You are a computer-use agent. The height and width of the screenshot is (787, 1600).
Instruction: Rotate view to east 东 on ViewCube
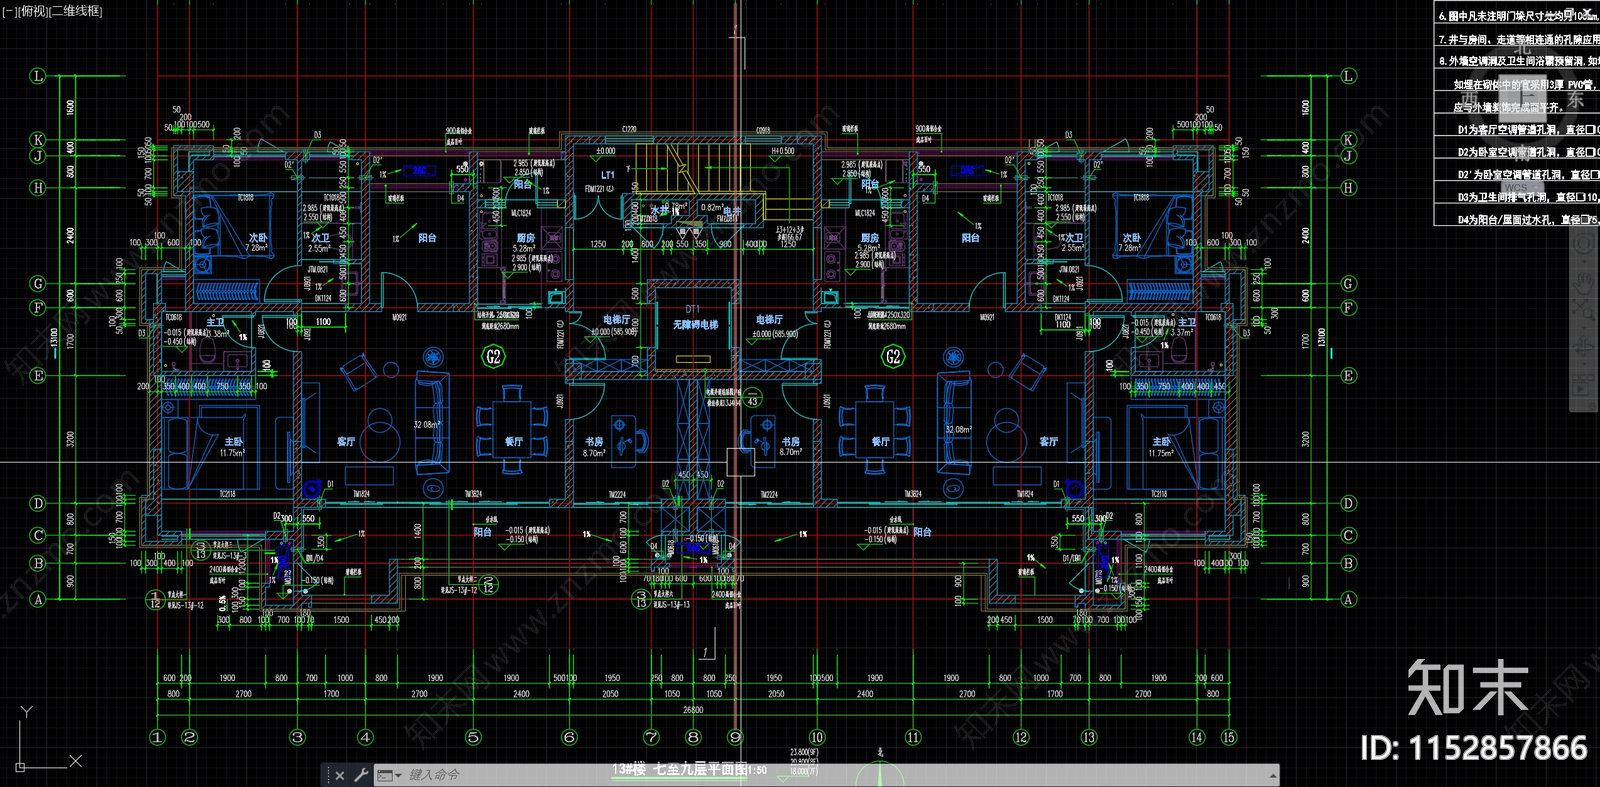coord(1575,99)
